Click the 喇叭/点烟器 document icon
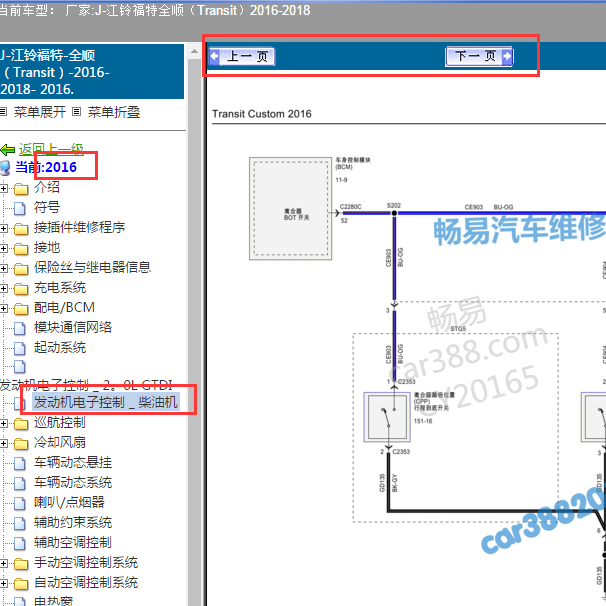This screenshot has height=606, width=606. [x=20, y=504]
